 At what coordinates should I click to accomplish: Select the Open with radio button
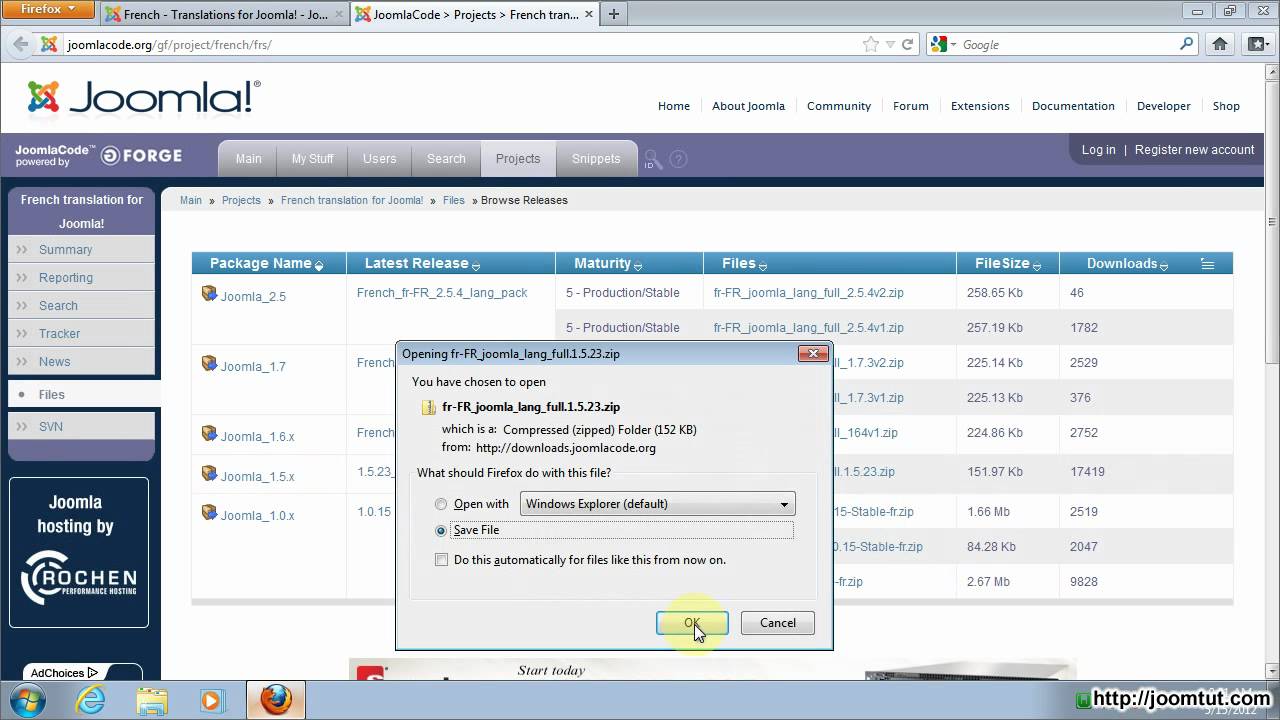(441, 505)
